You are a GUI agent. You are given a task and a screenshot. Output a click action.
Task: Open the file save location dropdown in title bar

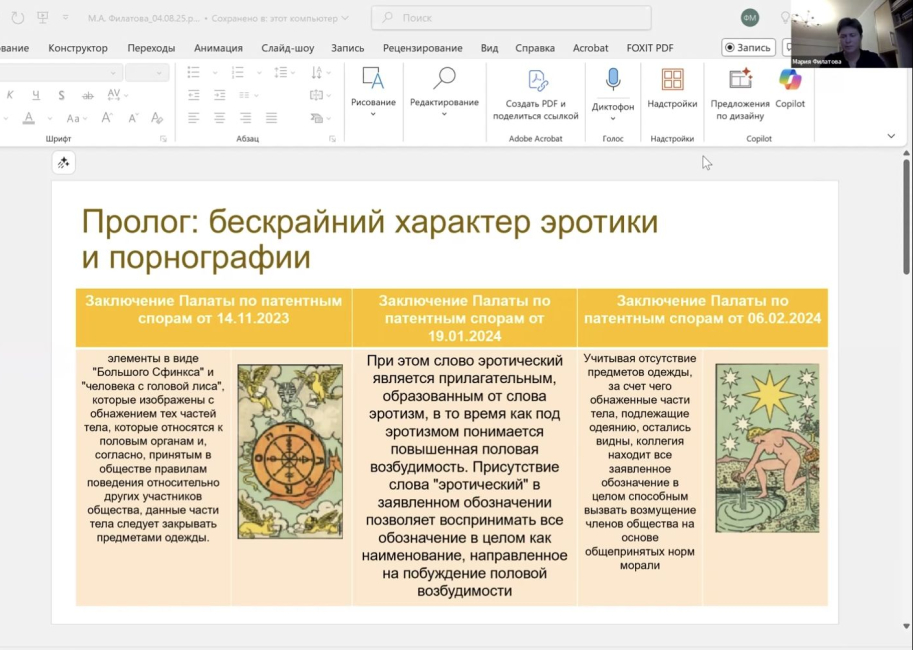345,18
